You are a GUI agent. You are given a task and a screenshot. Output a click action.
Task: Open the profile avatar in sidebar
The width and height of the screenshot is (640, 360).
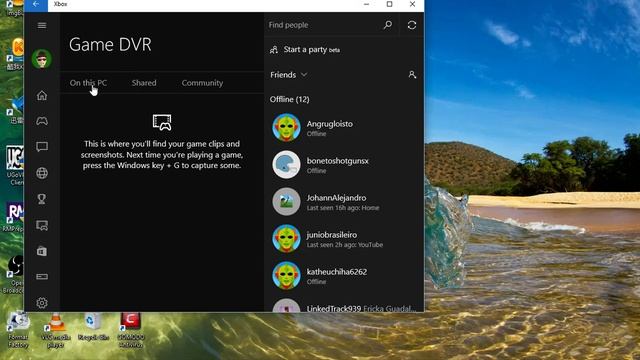42,59
